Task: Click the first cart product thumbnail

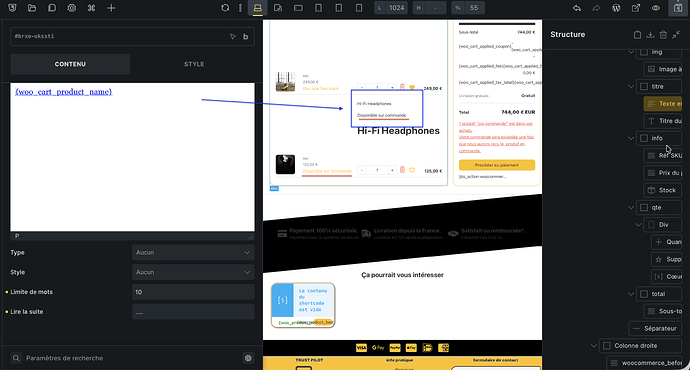Action: [x=285, y=81]
